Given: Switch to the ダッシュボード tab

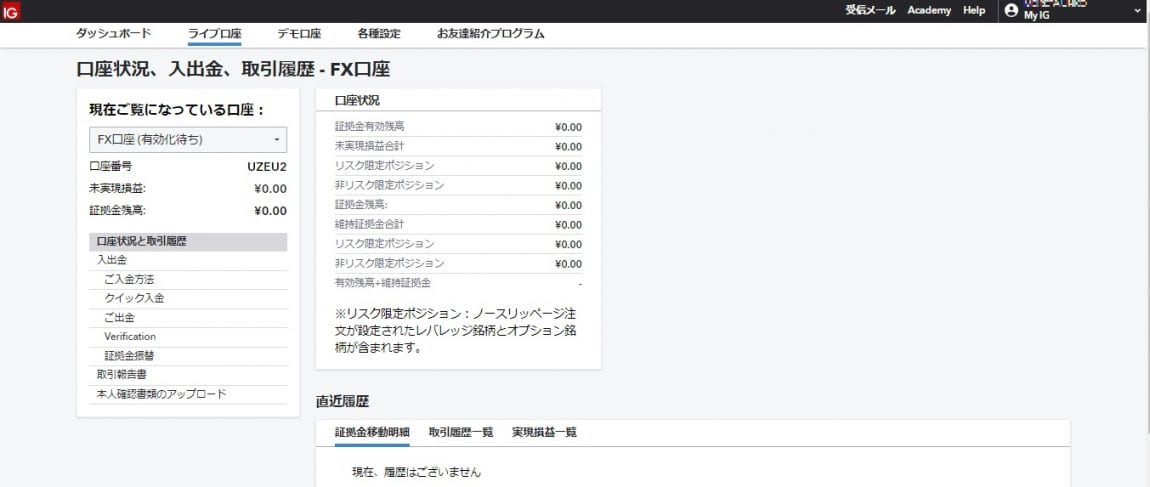Looking at the screenshot, I should tap(114, 33).
